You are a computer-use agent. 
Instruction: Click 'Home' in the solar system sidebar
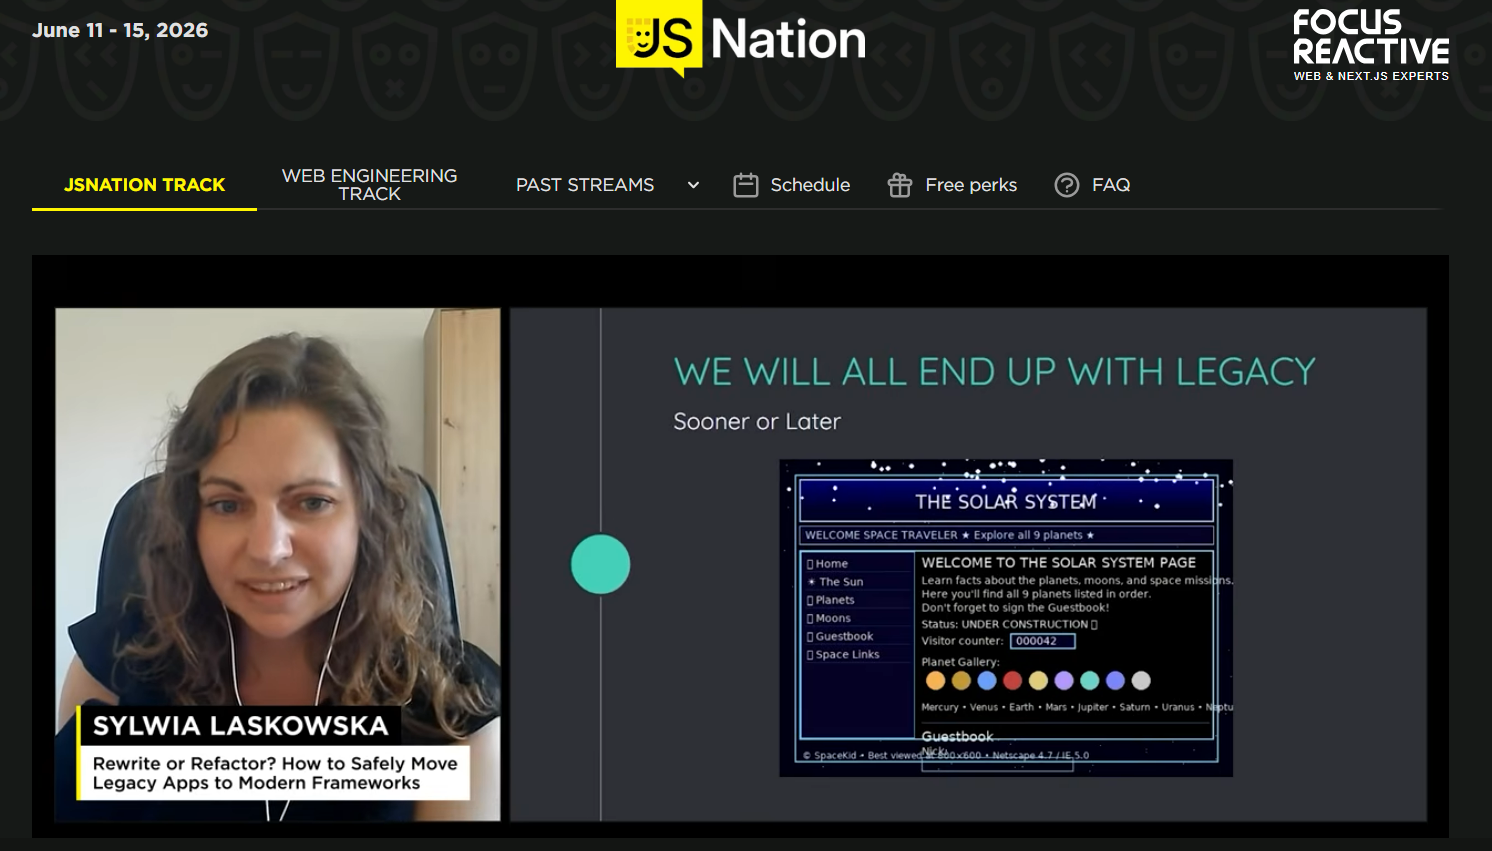(x=831, y=564)
